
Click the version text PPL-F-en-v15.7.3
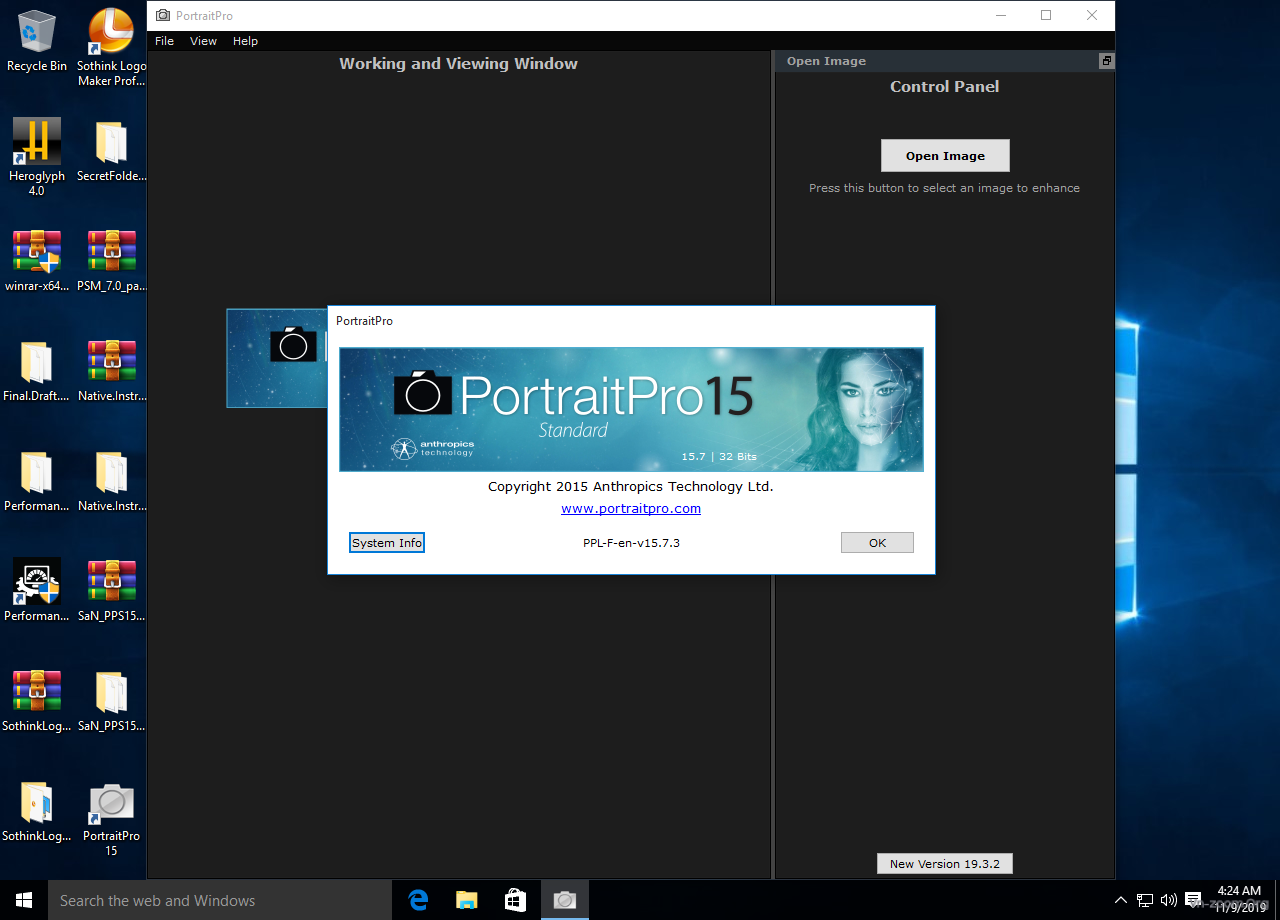pyautogui.click(x=631, y=542)
